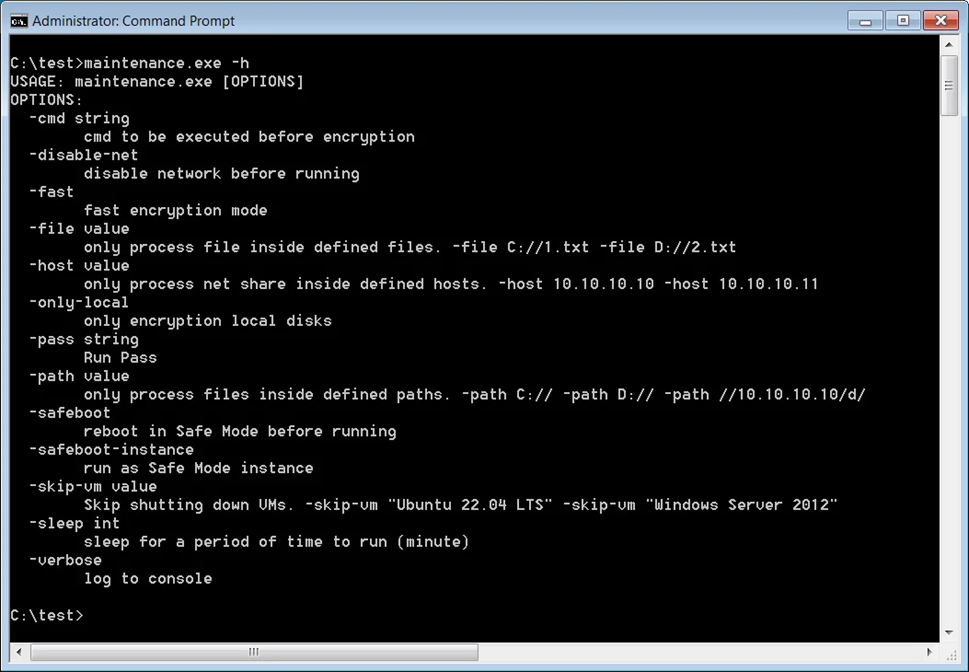969x672 pixels.
Task: Click the "-verbose" option text
Action: [66, 560]
